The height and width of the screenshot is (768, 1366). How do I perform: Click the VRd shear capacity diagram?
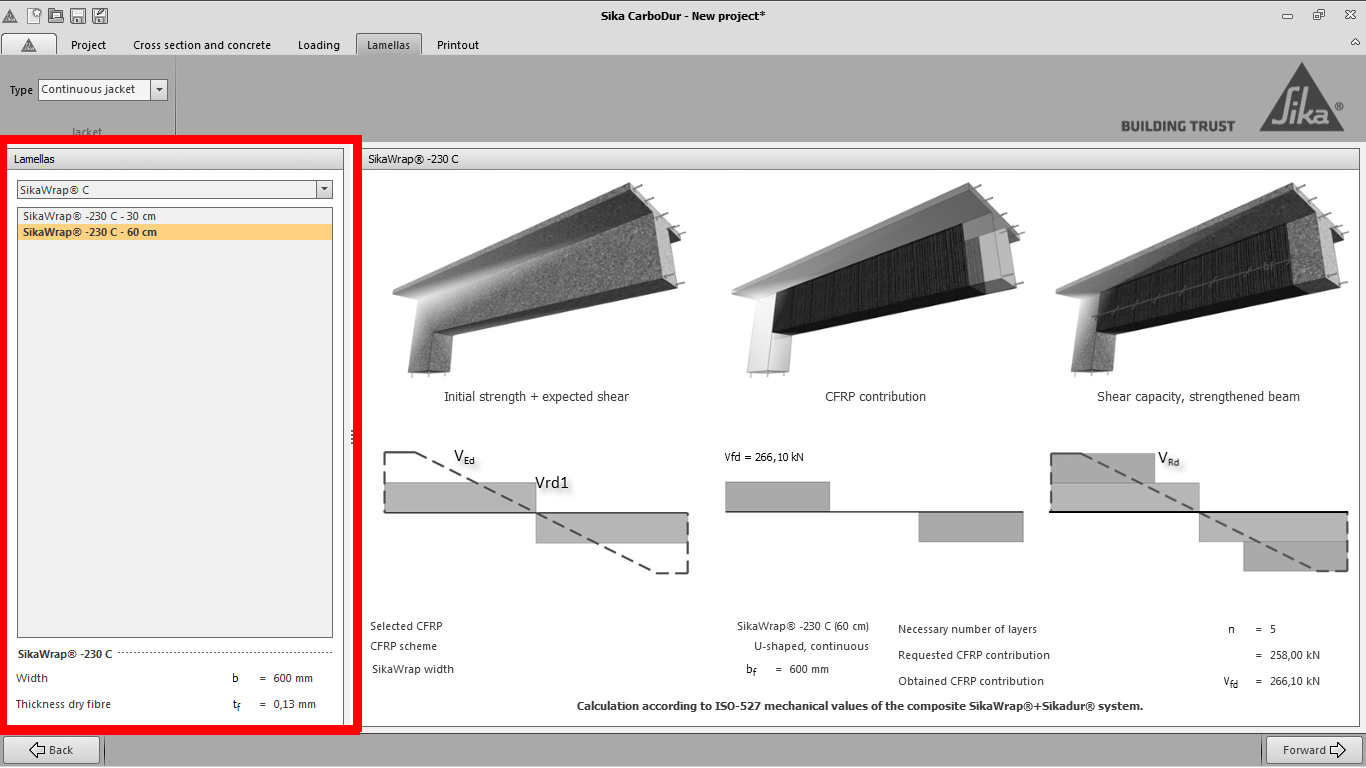(x=1198, y=511)
